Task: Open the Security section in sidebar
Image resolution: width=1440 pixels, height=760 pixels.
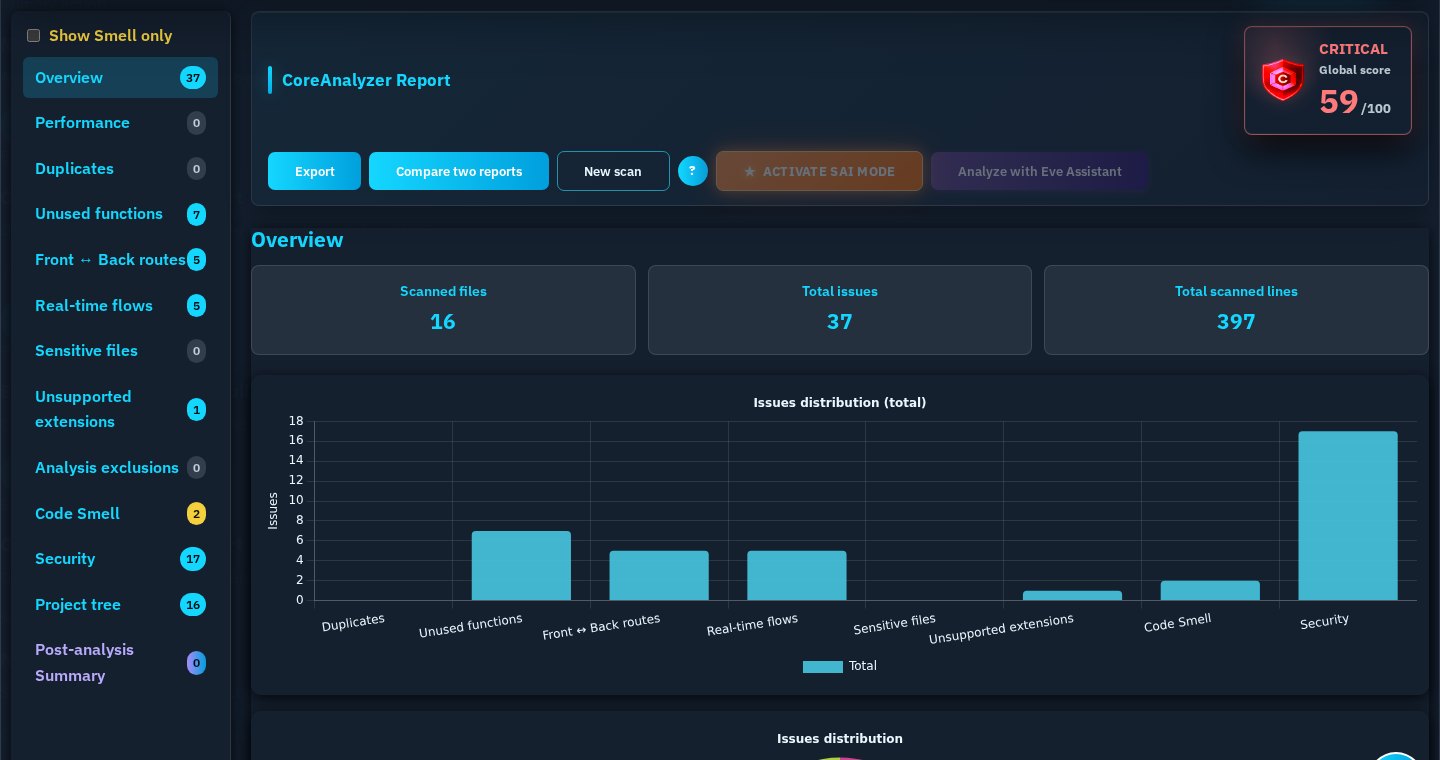Action: point(120,559)
